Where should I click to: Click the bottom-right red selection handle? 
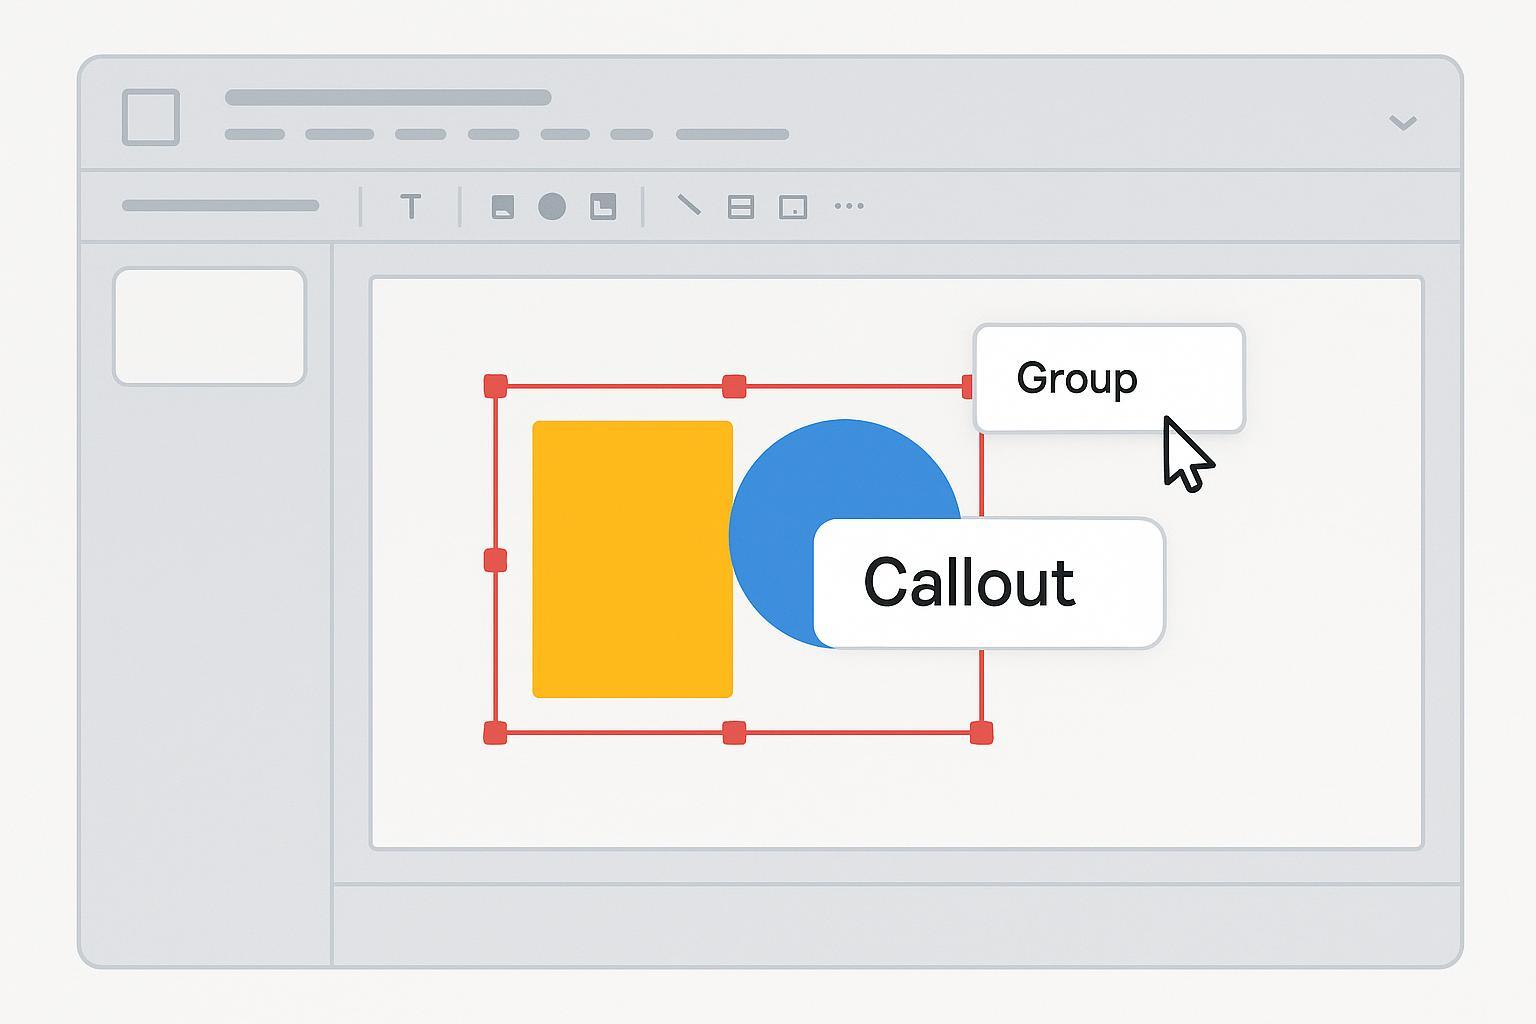(982, 733)
